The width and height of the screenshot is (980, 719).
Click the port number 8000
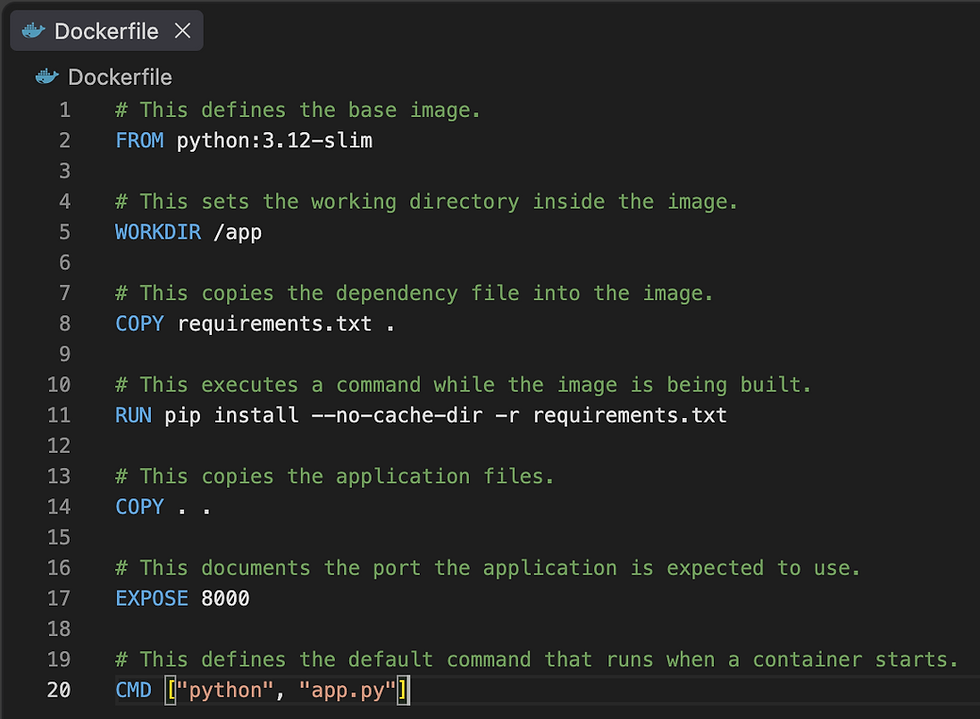pos(225,598)
